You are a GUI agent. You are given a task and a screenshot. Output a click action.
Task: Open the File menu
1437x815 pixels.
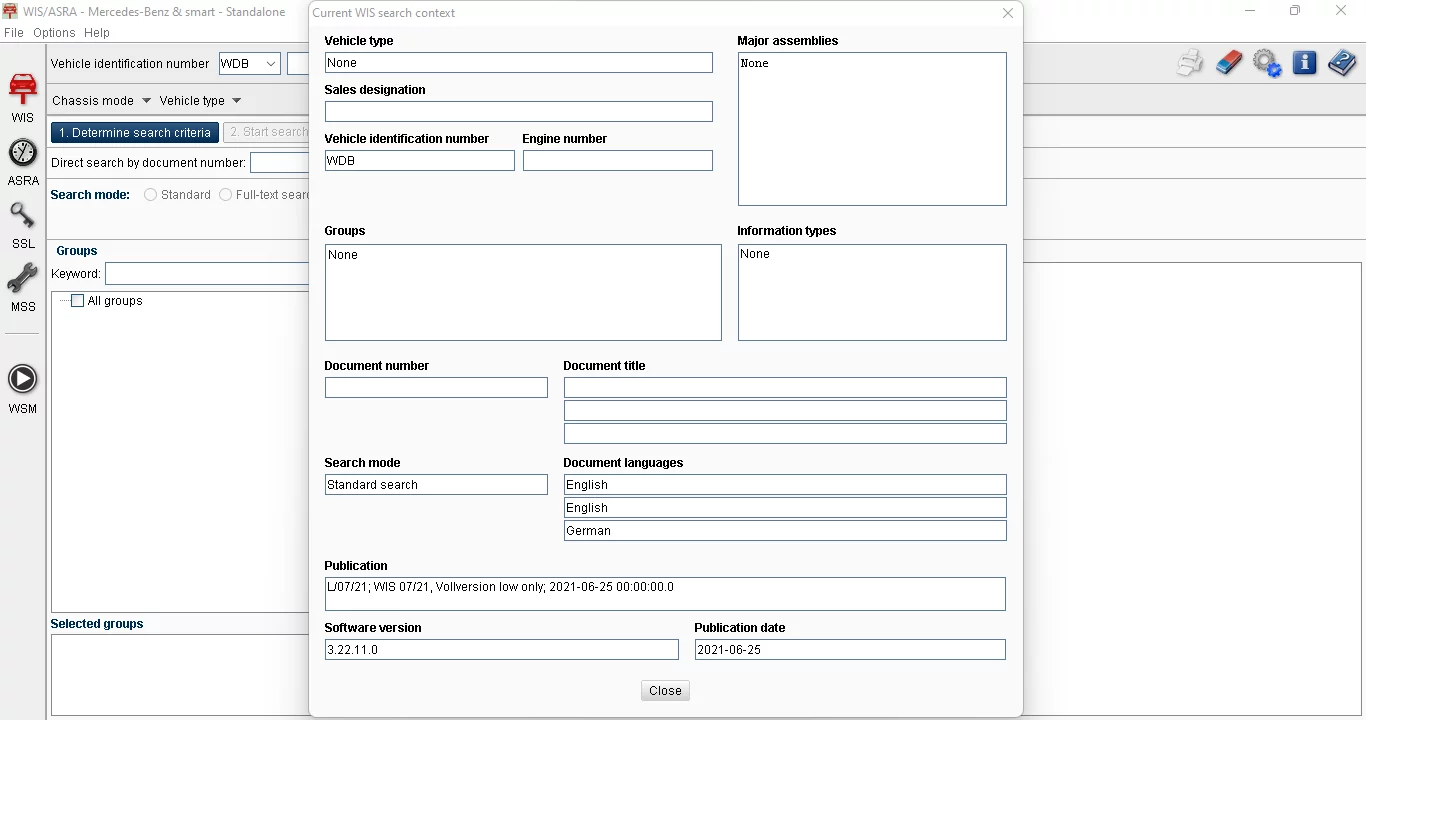[14, 33]
